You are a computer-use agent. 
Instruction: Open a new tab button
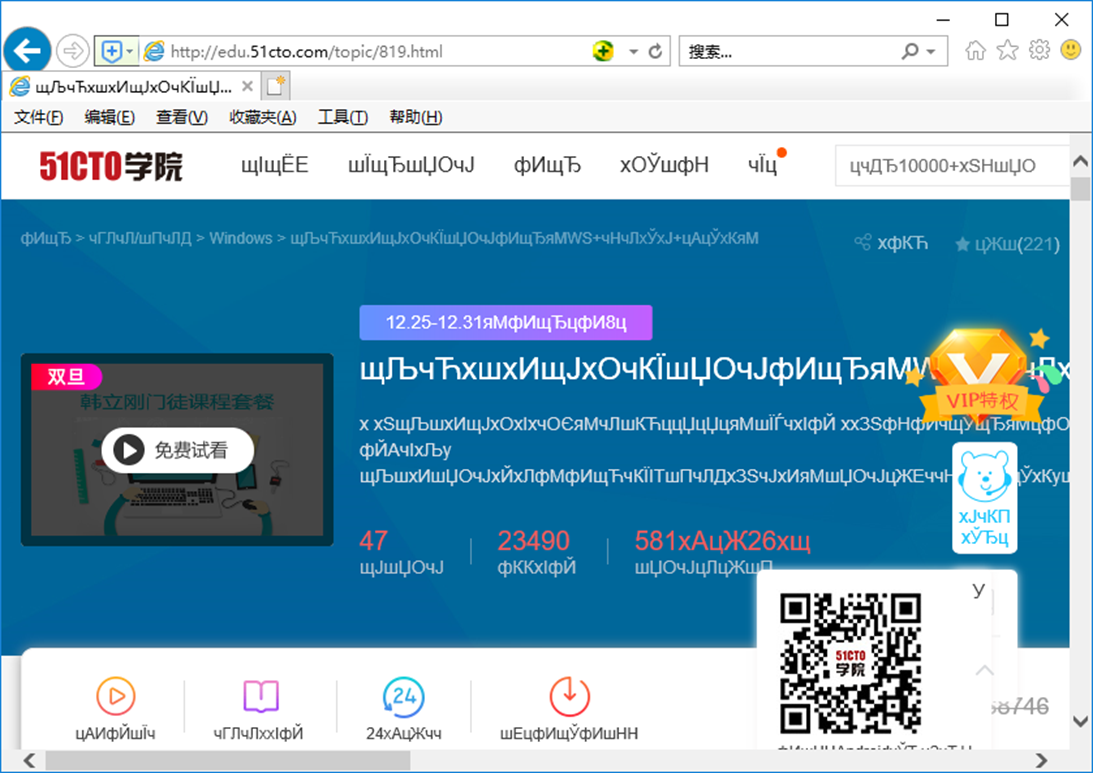coord(275,86)
